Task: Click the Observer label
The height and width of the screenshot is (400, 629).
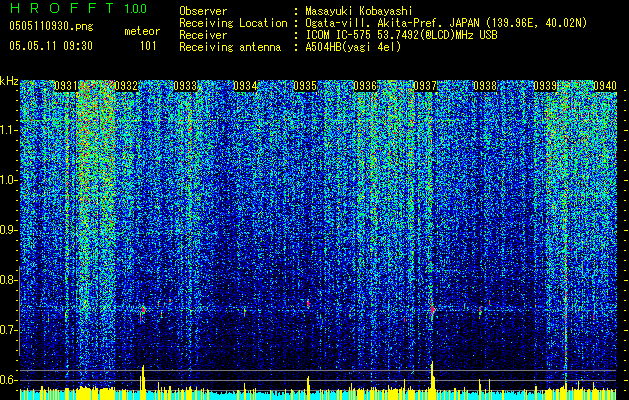Action: click(203, 11)
